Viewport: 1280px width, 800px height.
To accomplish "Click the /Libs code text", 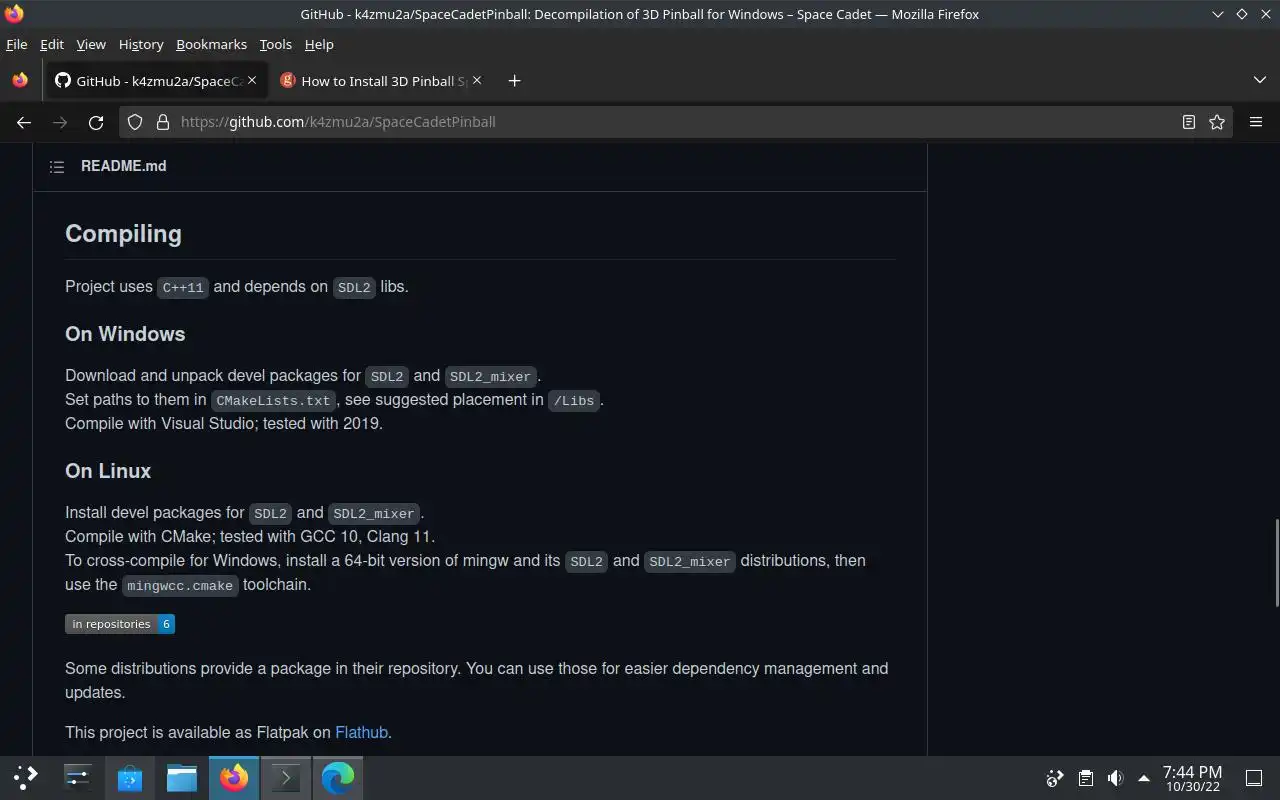I will click(574, 401).
